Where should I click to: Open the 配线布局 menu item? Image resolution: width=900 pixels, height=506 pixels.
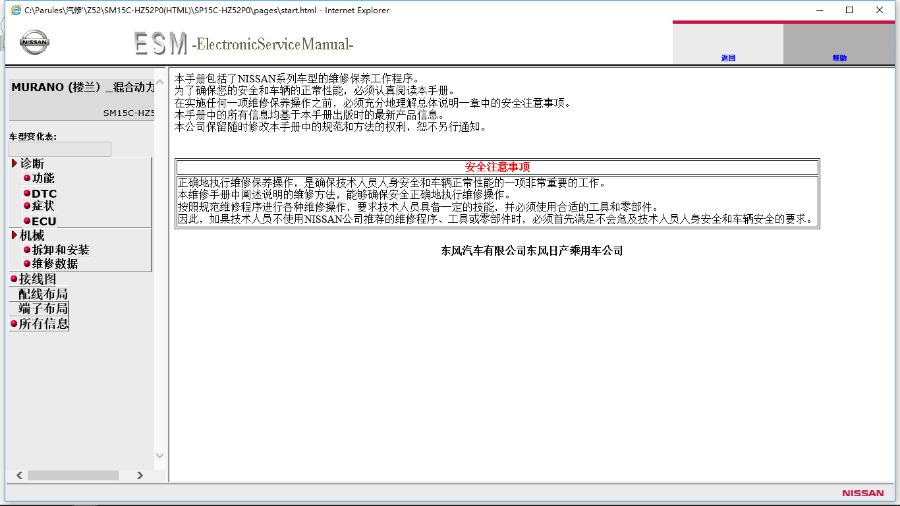coord(43,294)
